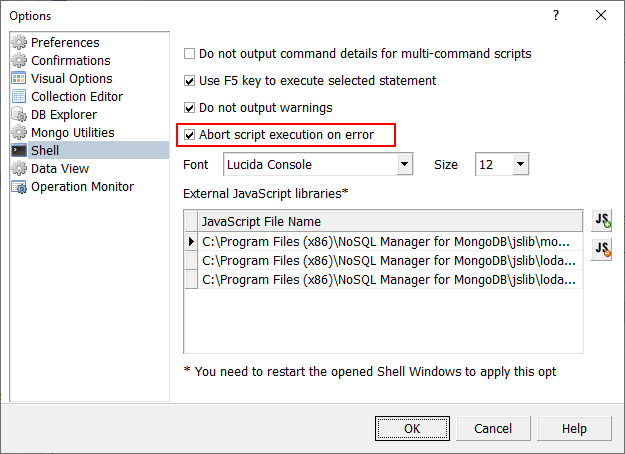Click the 'JavaScript File Name' column header
This screenshot has height=454, width=625.
(390, 221)
